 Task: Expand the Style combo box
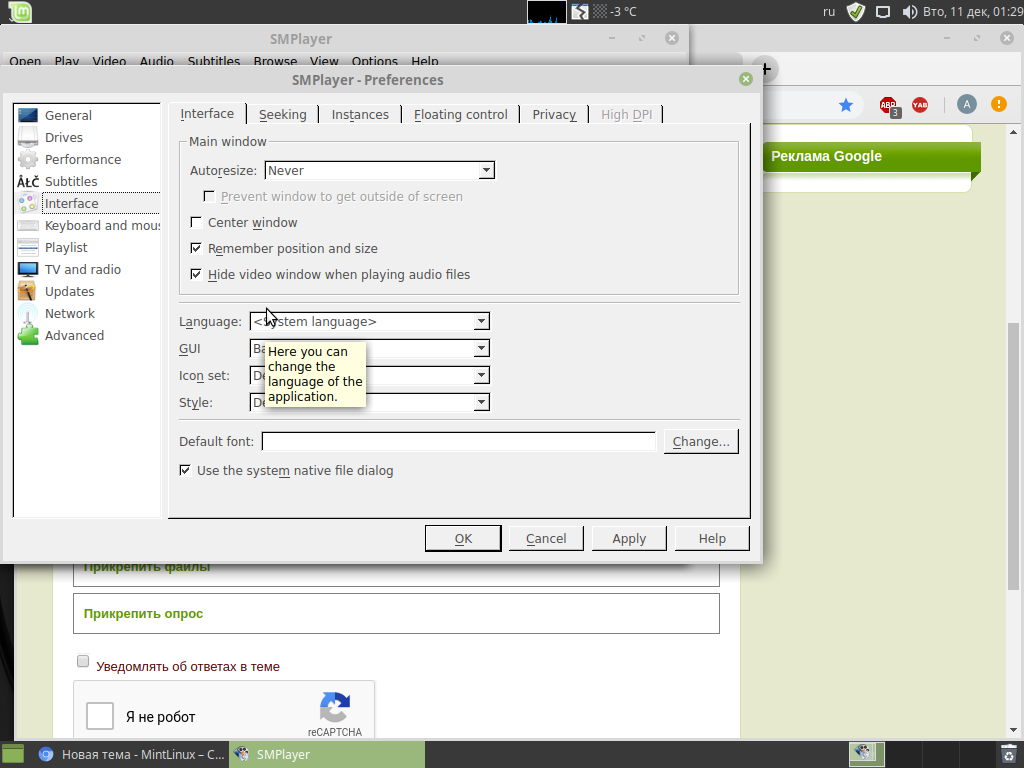pyautogui.click(x=481, y=402)
